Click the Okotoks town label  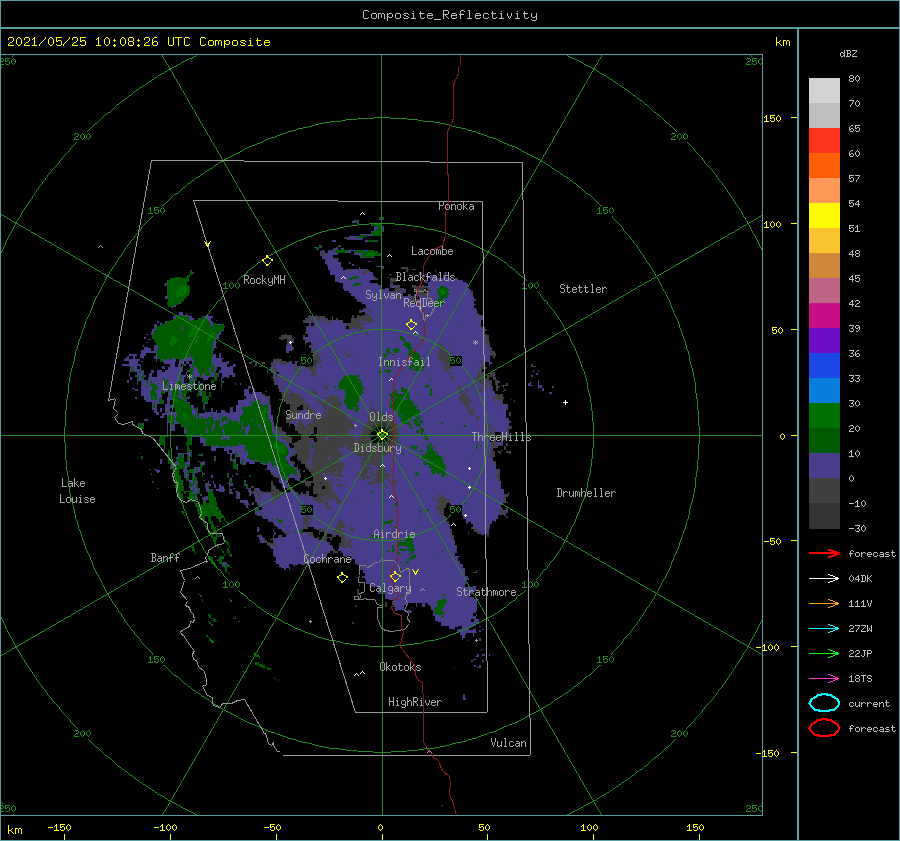pyautogui.click(x=400, y=667)
